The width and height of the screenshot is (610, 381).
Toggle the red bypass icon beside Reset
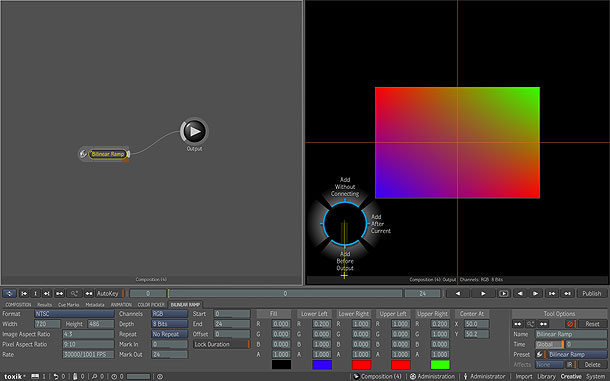coord(571,324)
